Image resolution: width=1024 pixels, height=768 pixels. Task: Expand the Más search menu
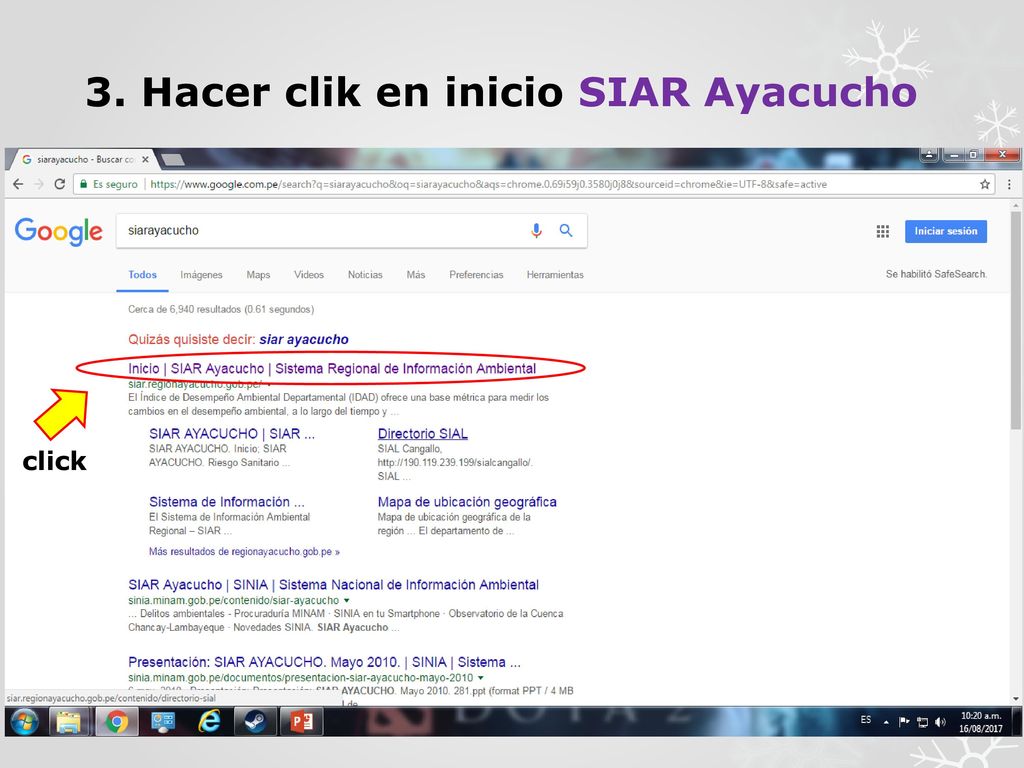(415, 275)
